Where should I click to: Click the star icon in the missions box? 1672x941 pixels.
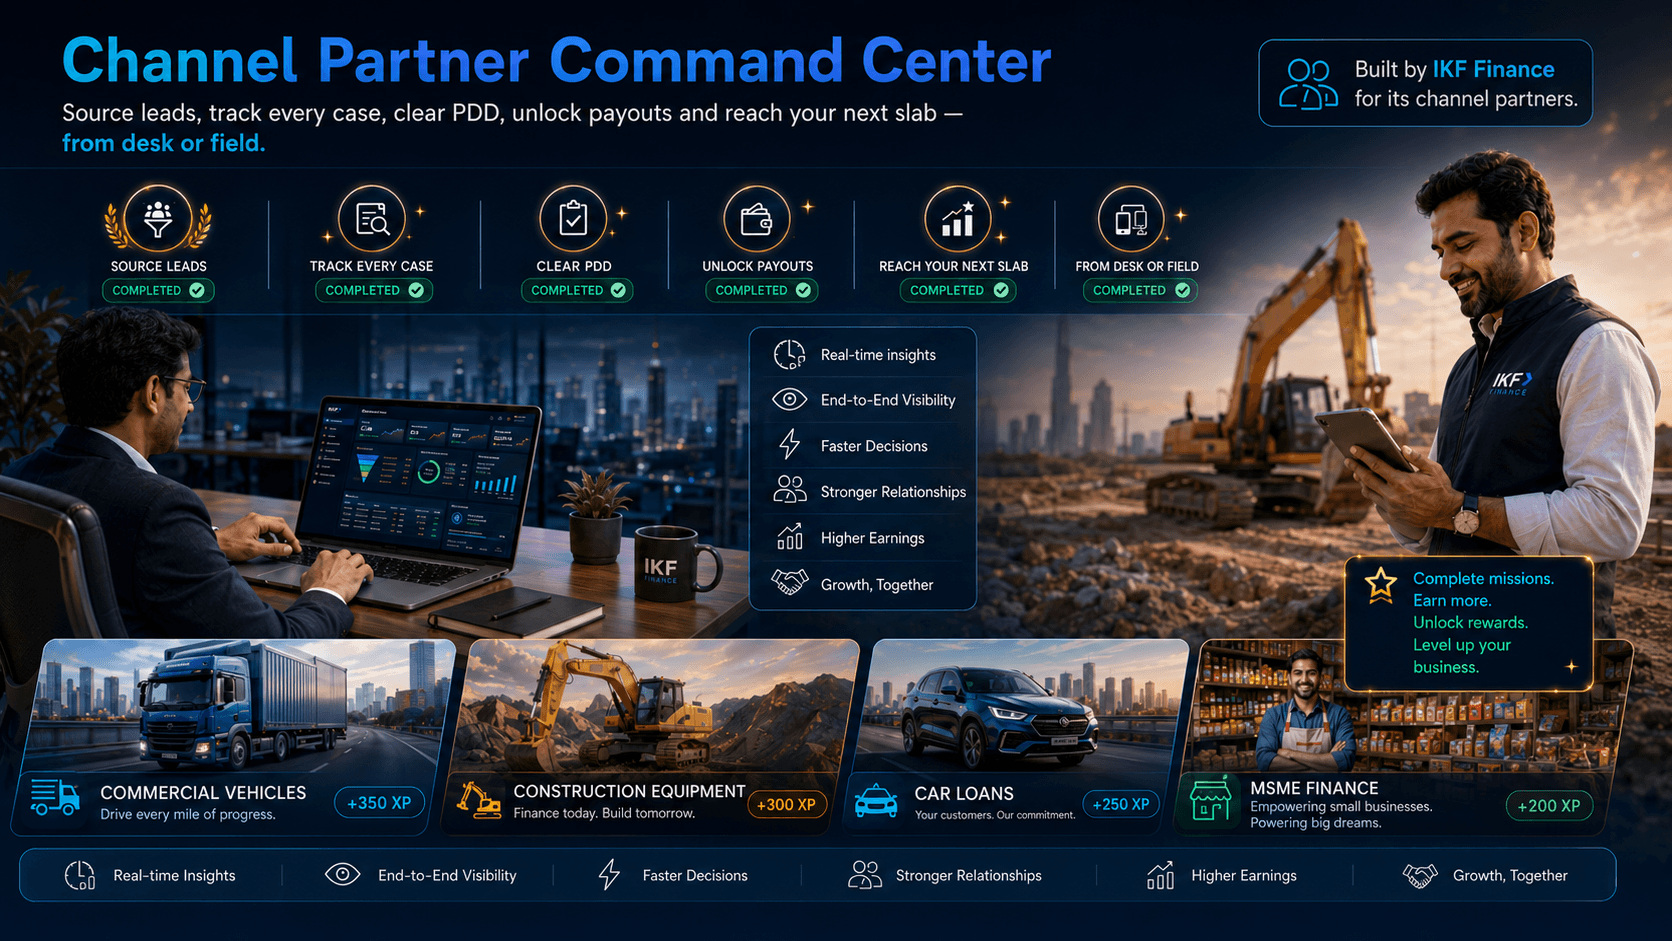(x=1381, y=584)
